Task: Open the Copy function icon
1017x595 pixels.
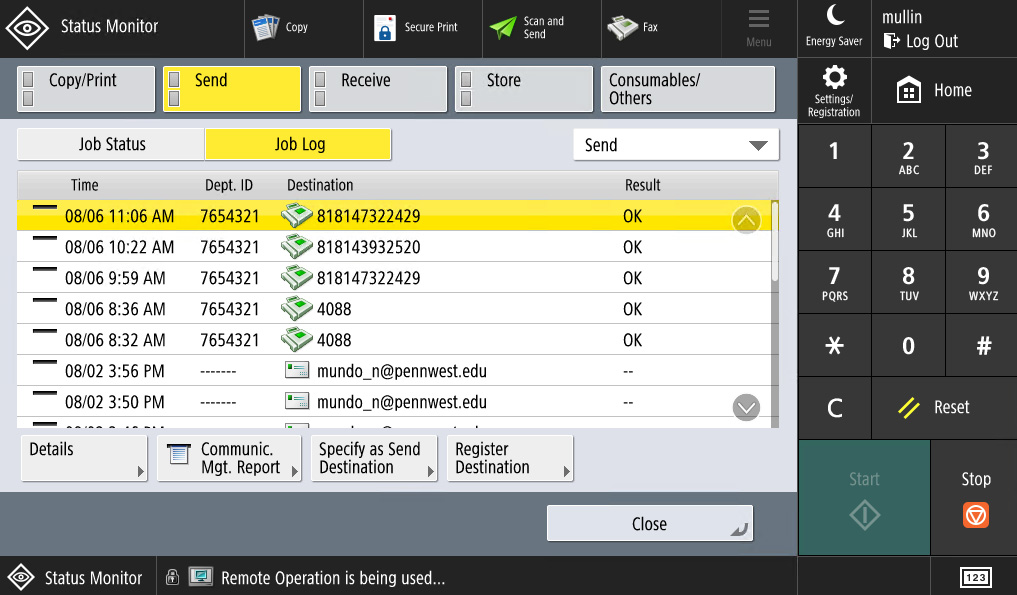Action: tap(265, 27)
